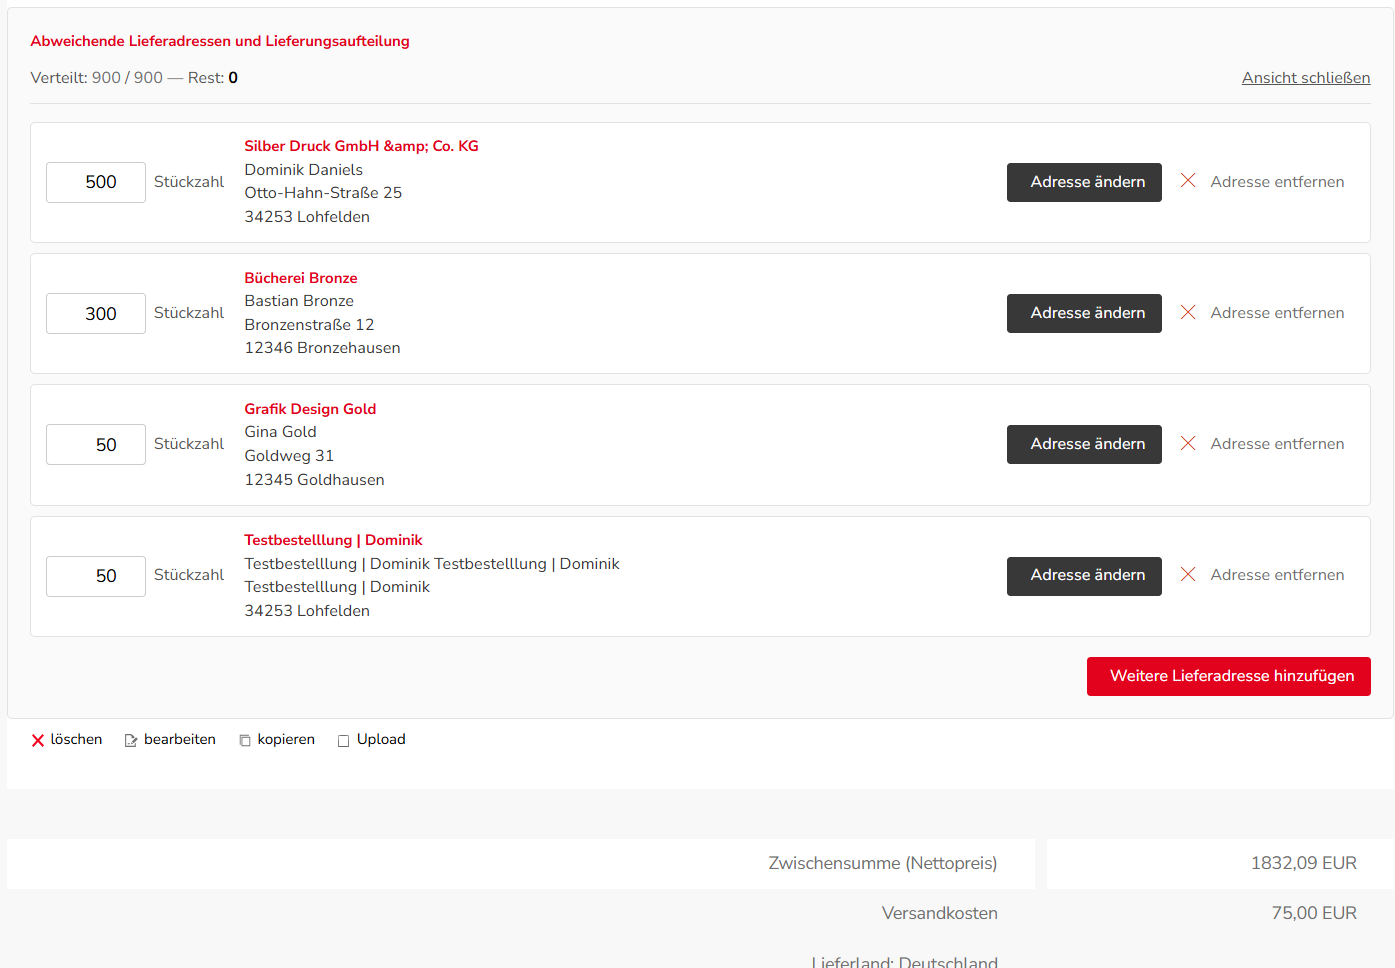The height and width of the screenshot is (968, 1395).
Task: Click the 'kopieren' link text
Action: pos(286,739)
